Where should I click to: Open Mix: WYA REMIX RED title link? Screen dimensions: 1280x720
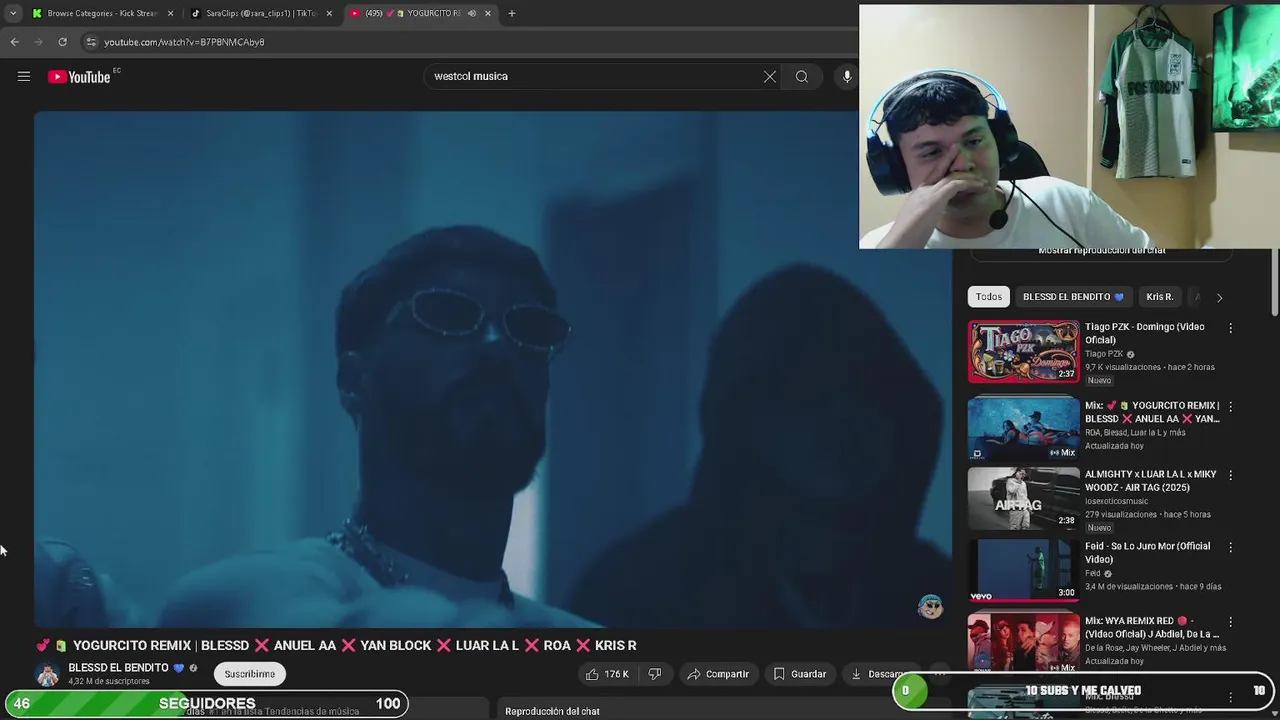pos(1152,627)
